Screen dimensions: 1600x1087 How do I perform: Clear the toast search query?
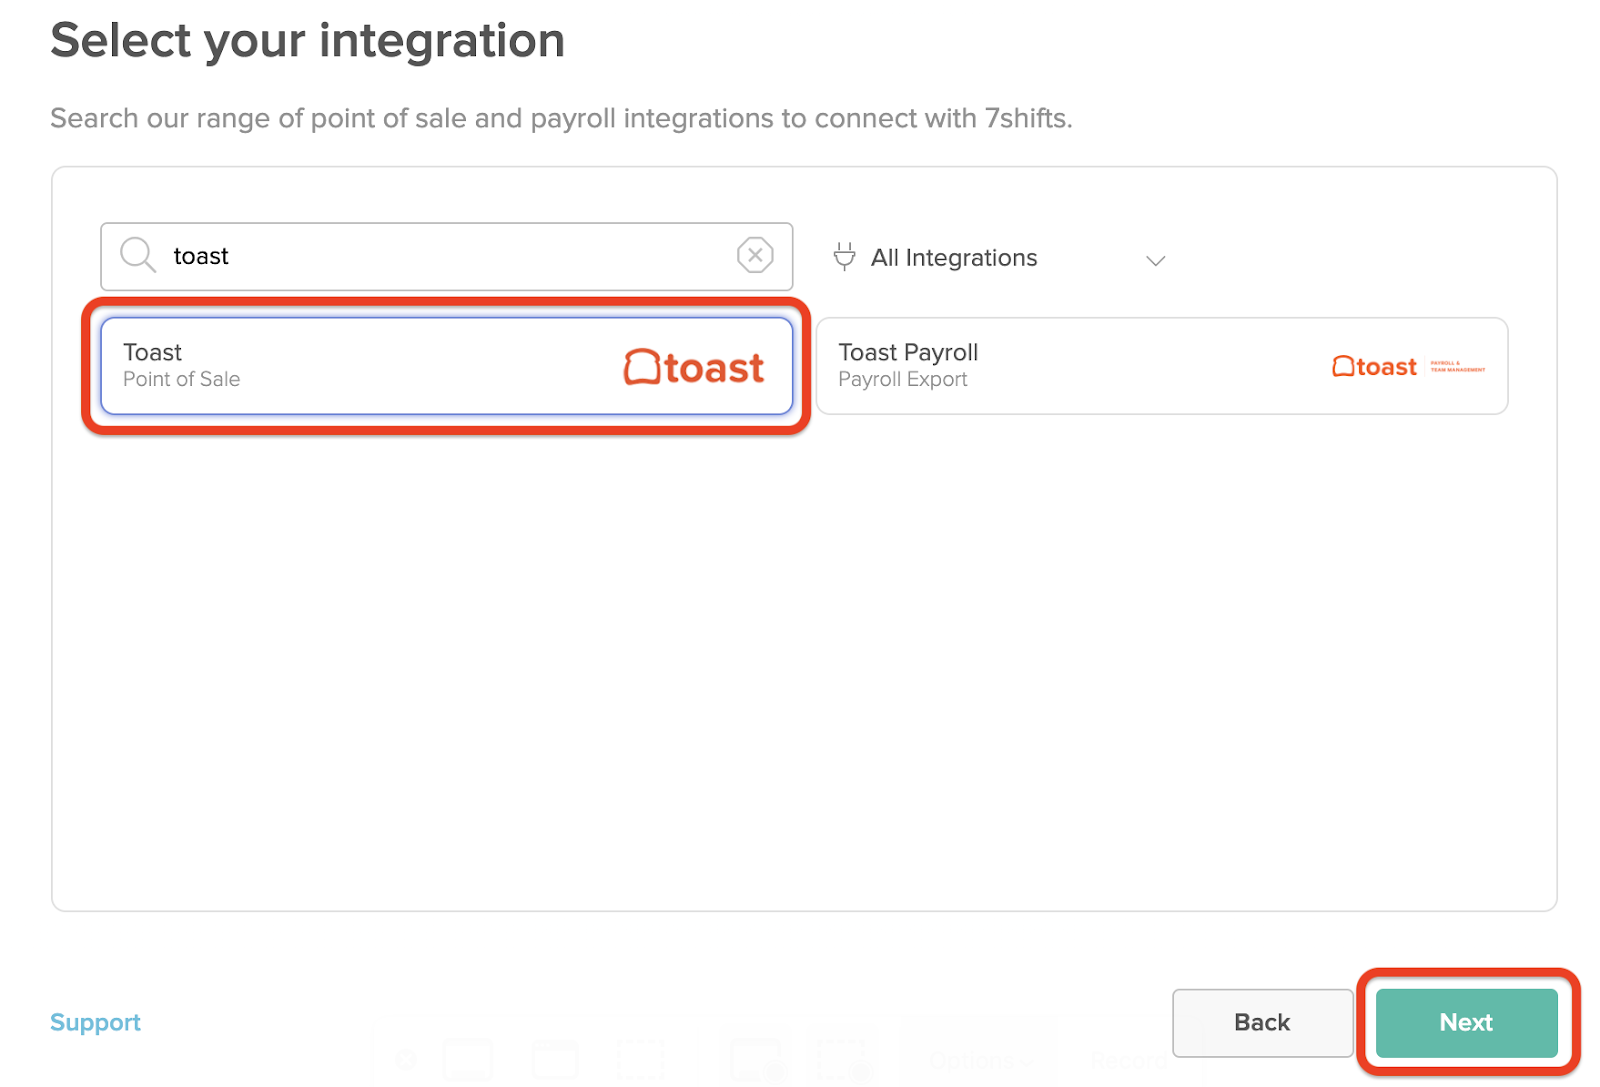click(x=755, y=256)
